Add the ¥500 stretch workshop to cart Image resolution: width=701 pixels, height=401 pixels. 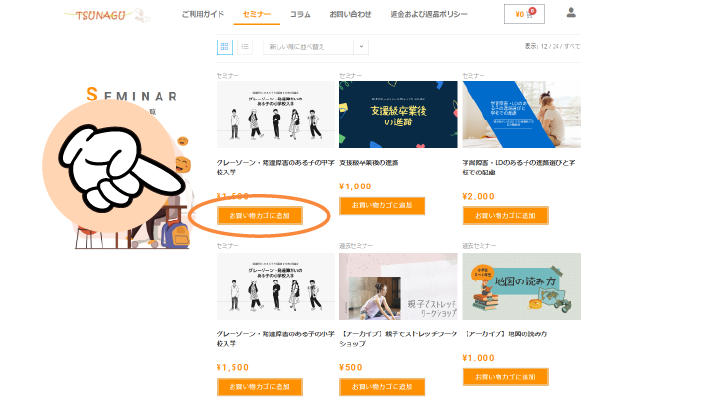(382, 387)
